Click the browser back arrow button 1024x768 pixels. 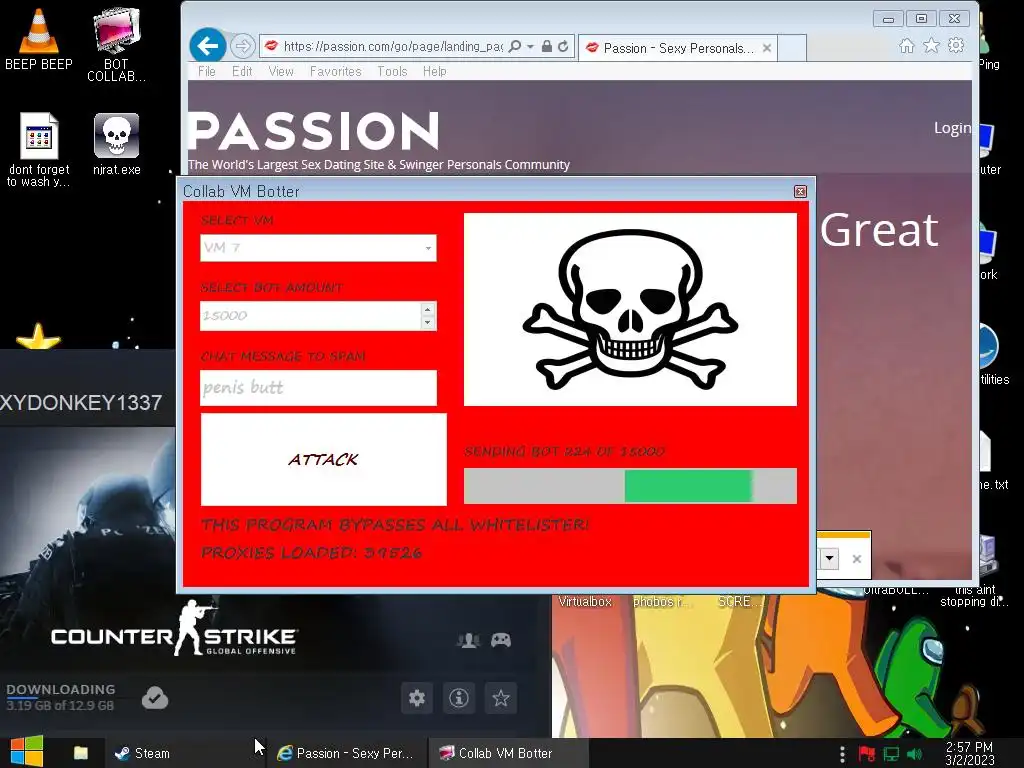point(208,46)
